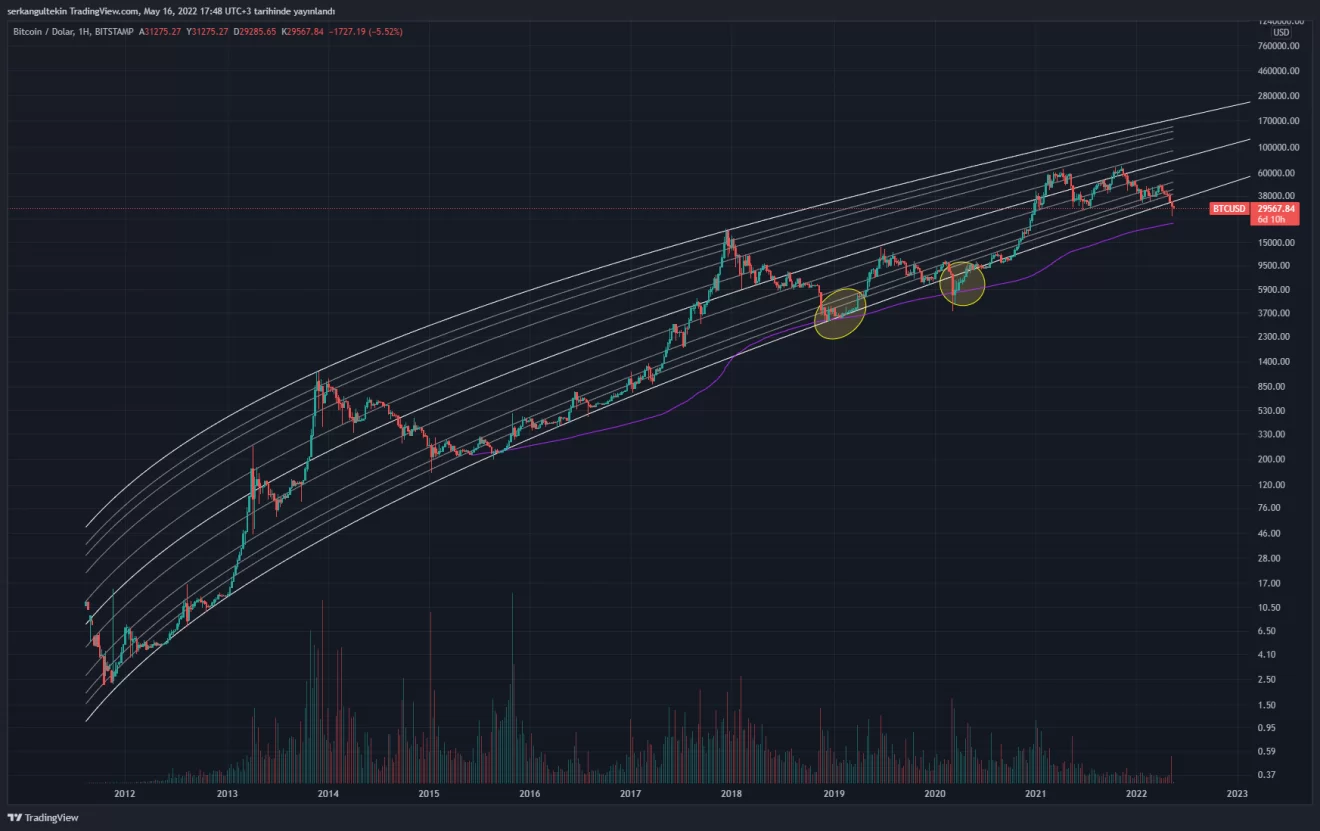Click the 2023 label on time axis
1320x831 pixels.
click(x=1237, y=794)
